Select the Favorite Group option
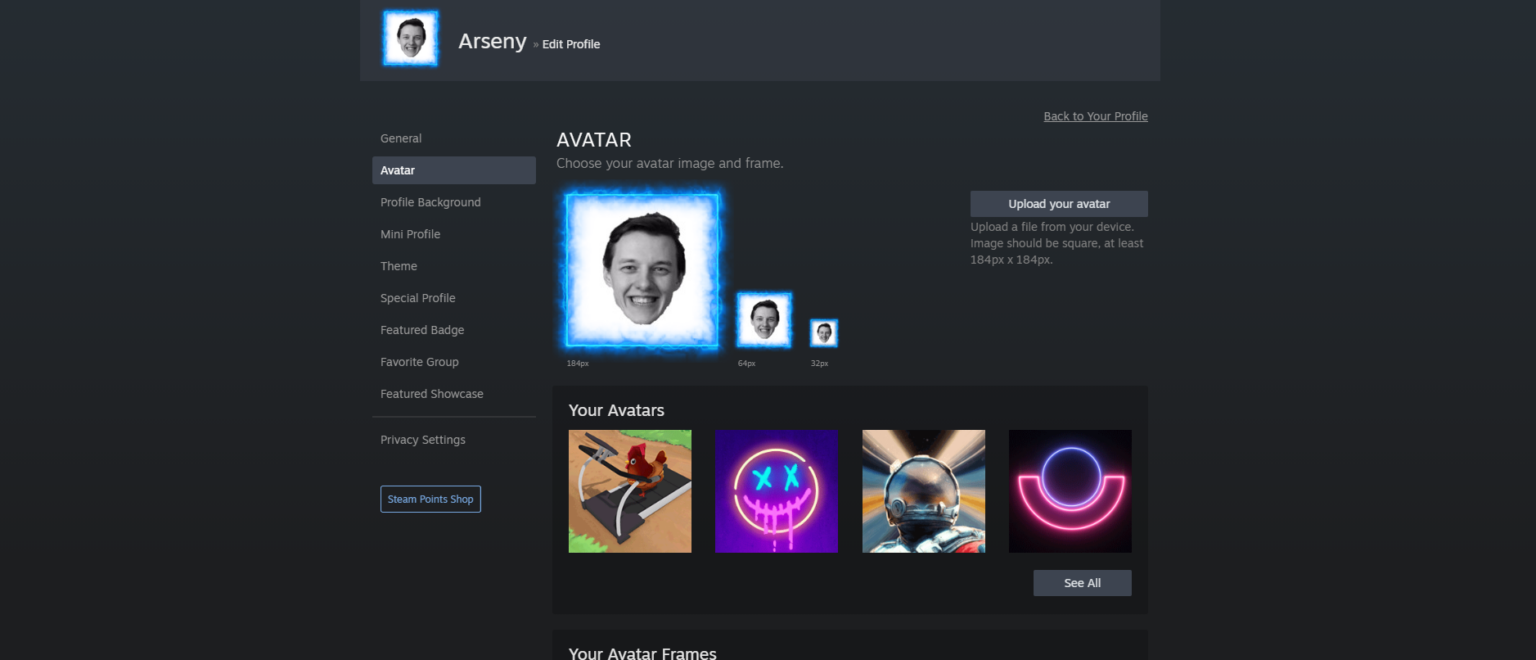The width and height of the screenshot is (1536, 660). pos(419,362)
